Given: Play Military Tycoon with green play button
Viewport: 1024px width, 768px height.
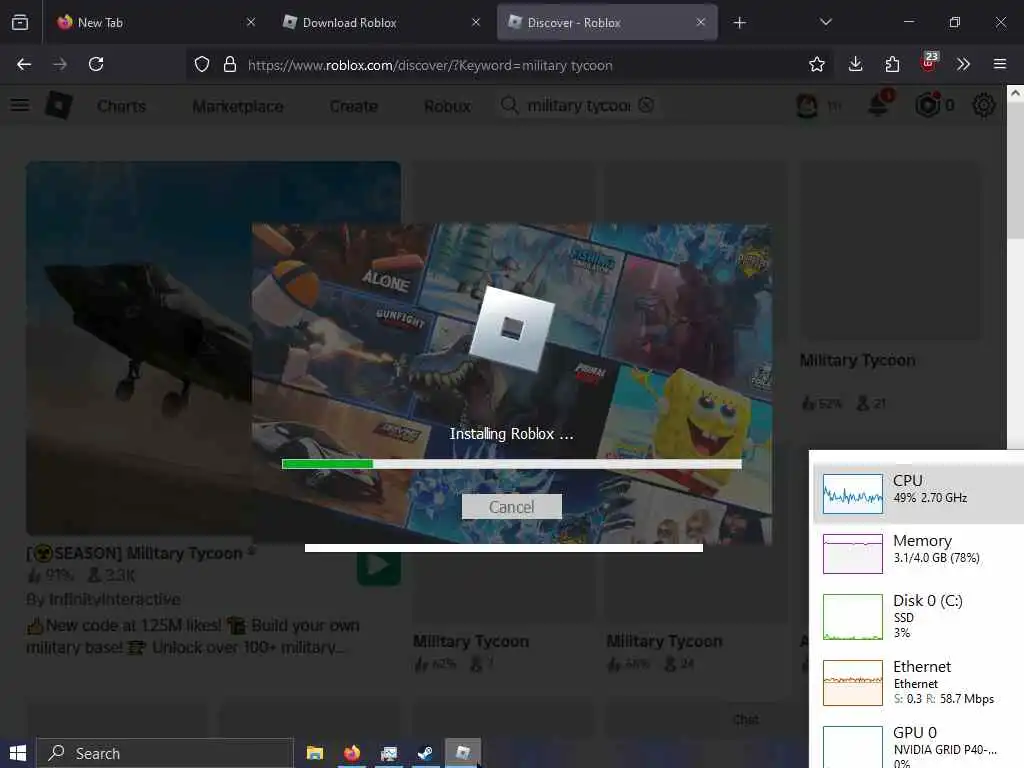Looking at the screenshot, I should [x=379, y=566].
